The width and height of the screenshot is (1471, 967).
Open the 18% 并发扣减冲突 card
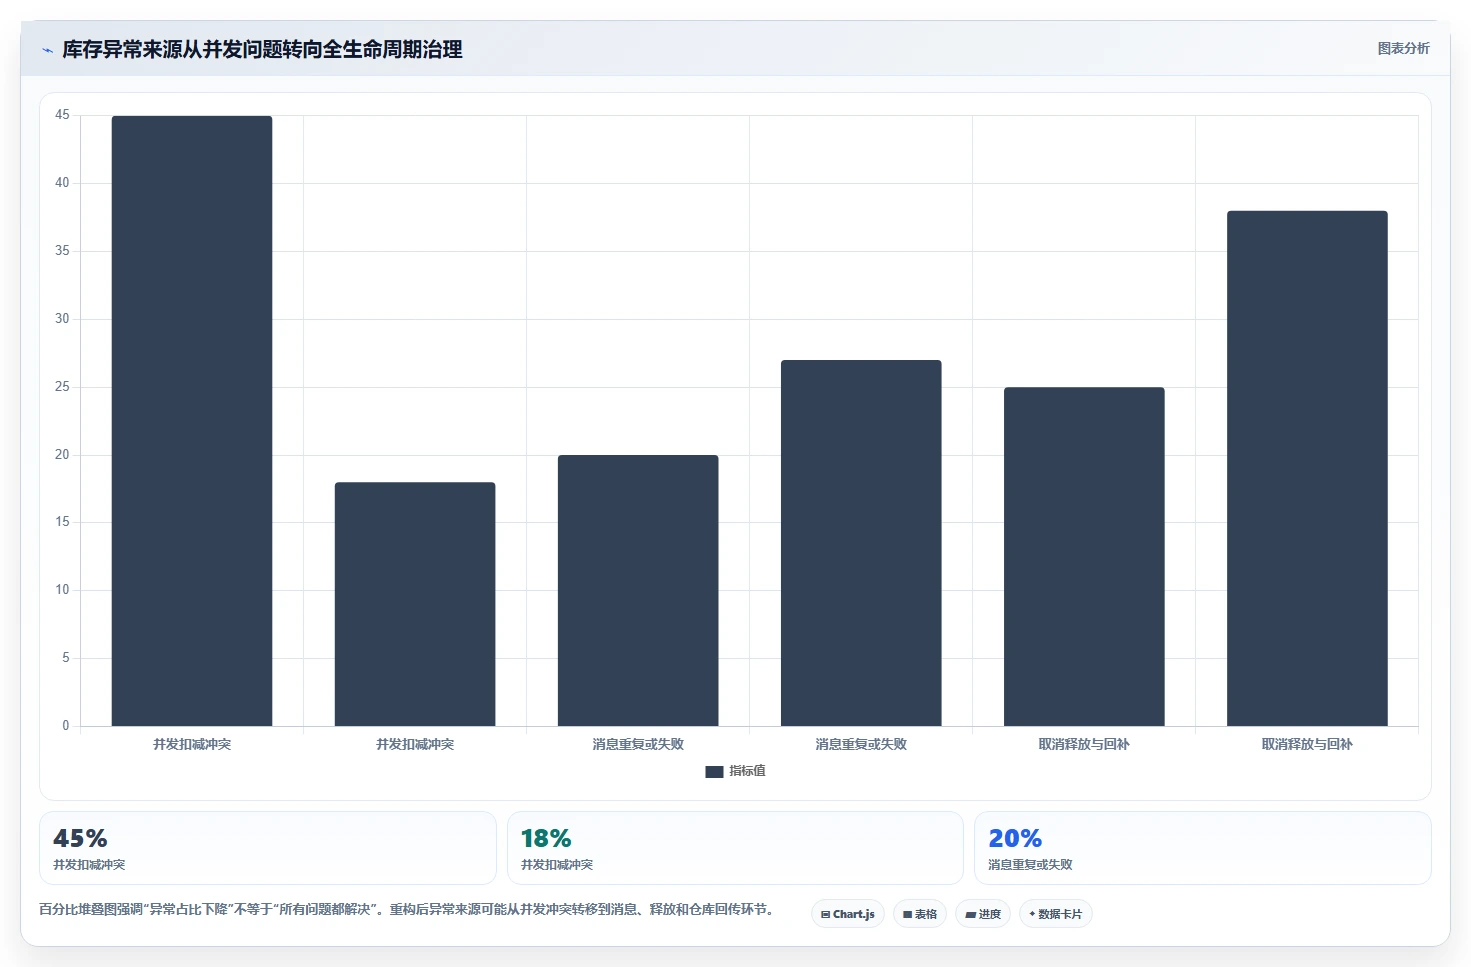click(x=735, y=848)
